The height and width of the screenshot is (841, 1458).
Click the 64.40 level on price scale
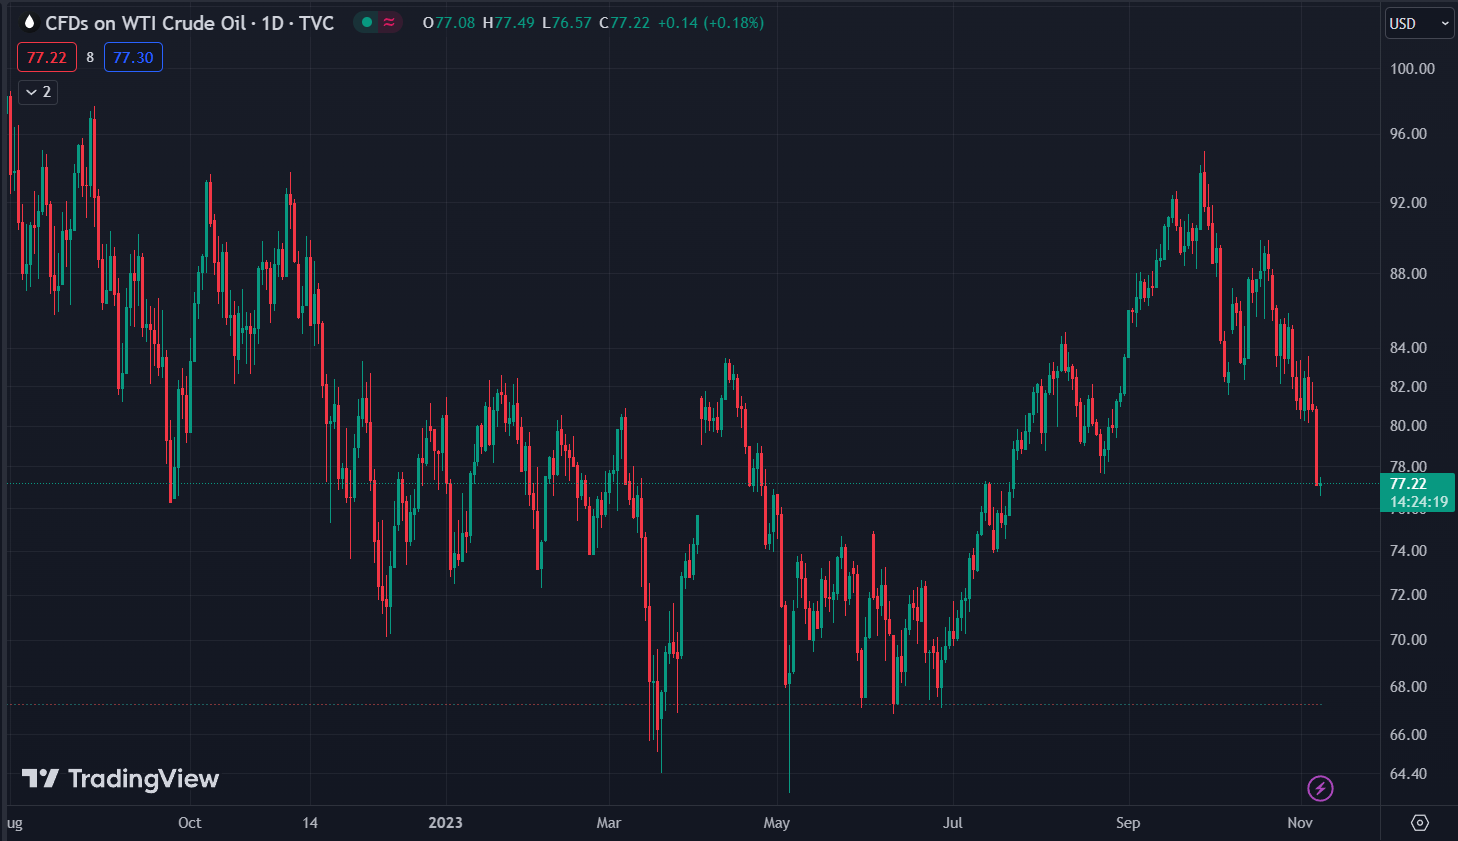click(1408, 774)
